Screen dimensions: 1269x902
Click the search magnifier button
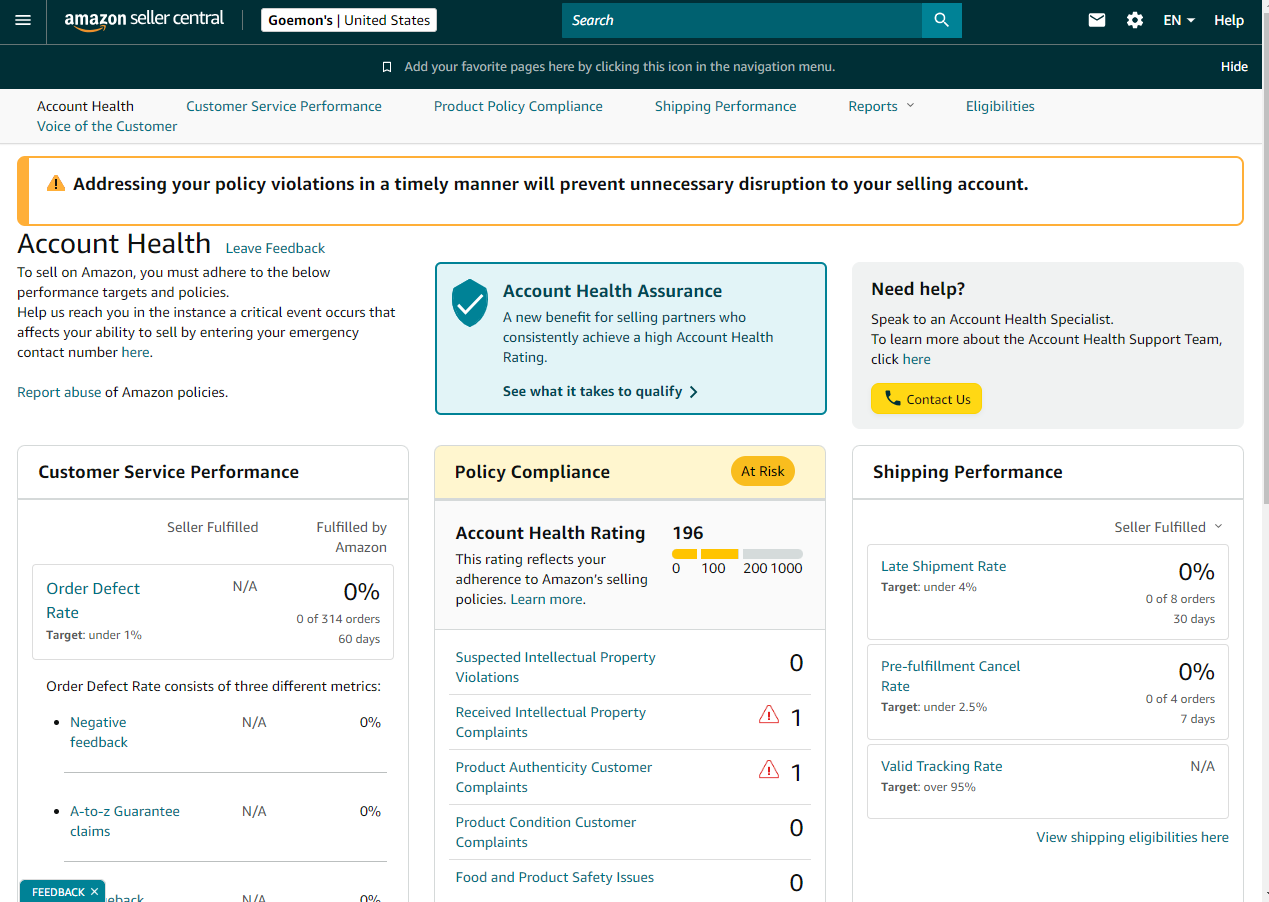pos(941,20)
